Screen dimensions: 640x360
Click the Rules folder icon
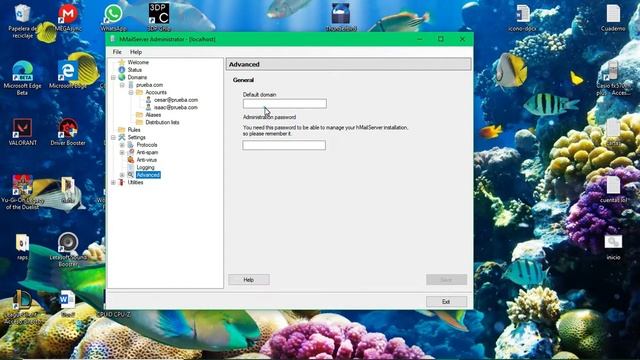click(122, 130)
